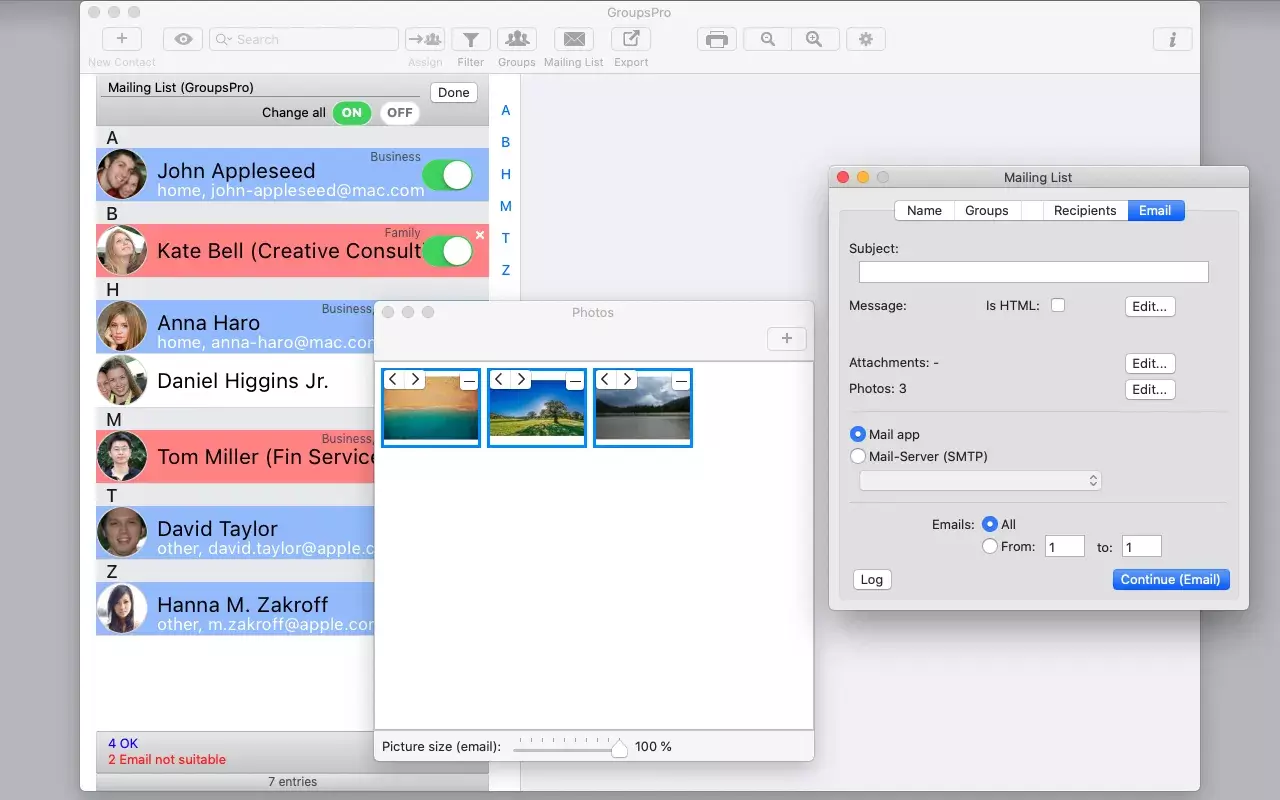Switch to the Recipients tab

pyautogui.click(x=1084, y=210)
